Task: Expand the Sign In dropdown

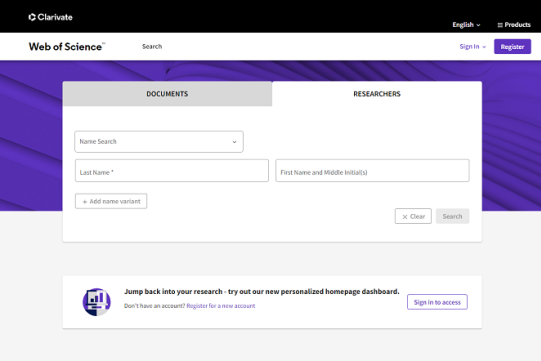Action: 473,47
